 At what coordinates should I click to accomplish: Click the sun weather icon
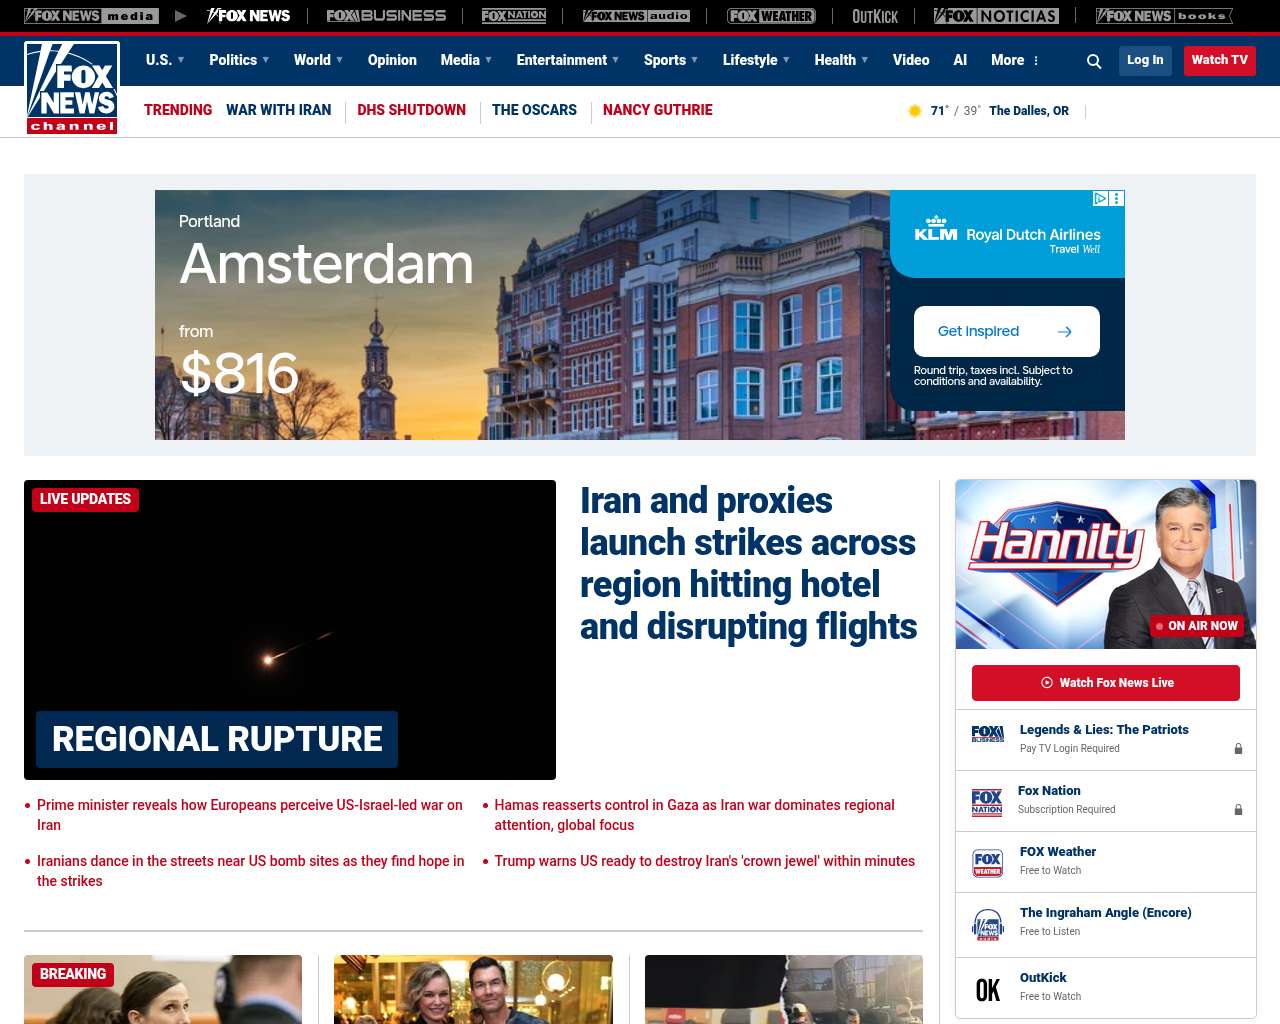[914, 111]
